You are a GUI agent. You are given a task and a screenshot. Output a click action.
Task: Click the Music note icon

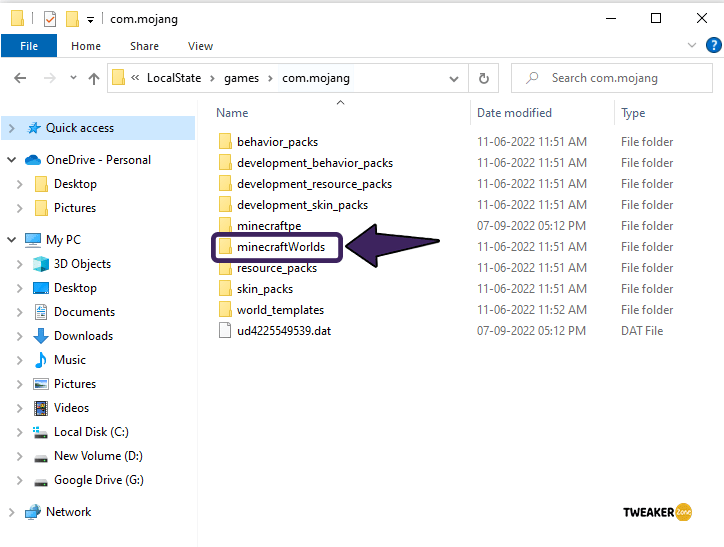coord(41,360)
